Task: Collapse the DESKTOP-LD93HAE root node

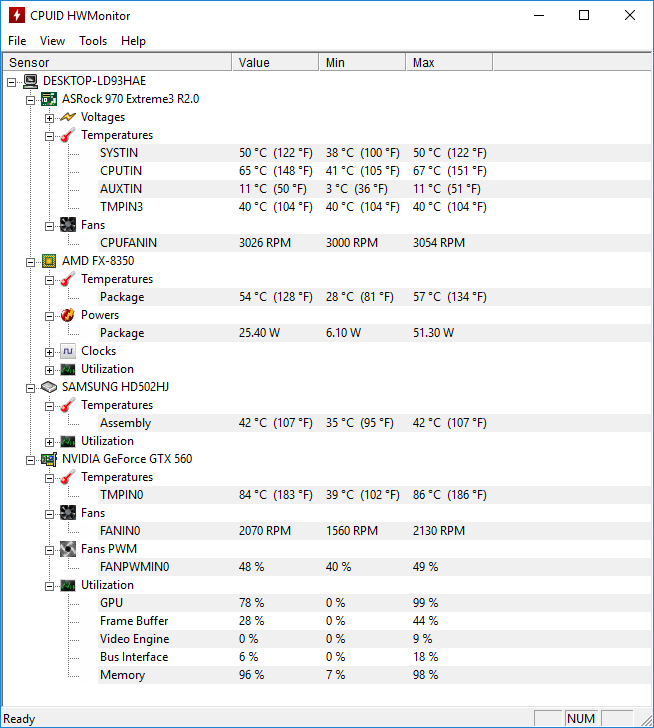Action: (x=12, y=83)
